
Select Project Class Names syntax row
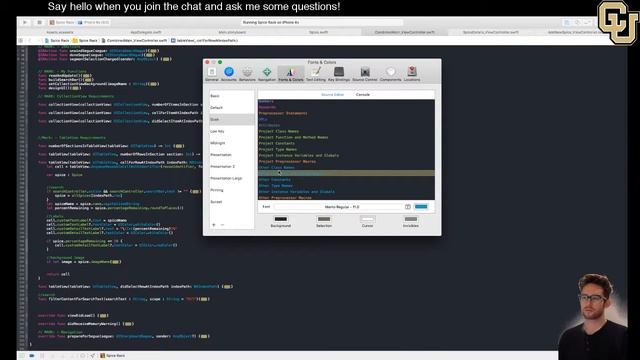click(346, 131)
